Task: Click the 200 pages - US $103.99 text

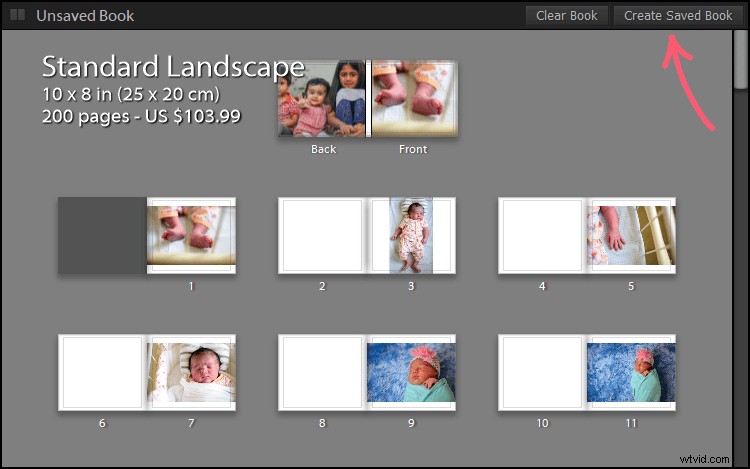Action: point(141,116)
